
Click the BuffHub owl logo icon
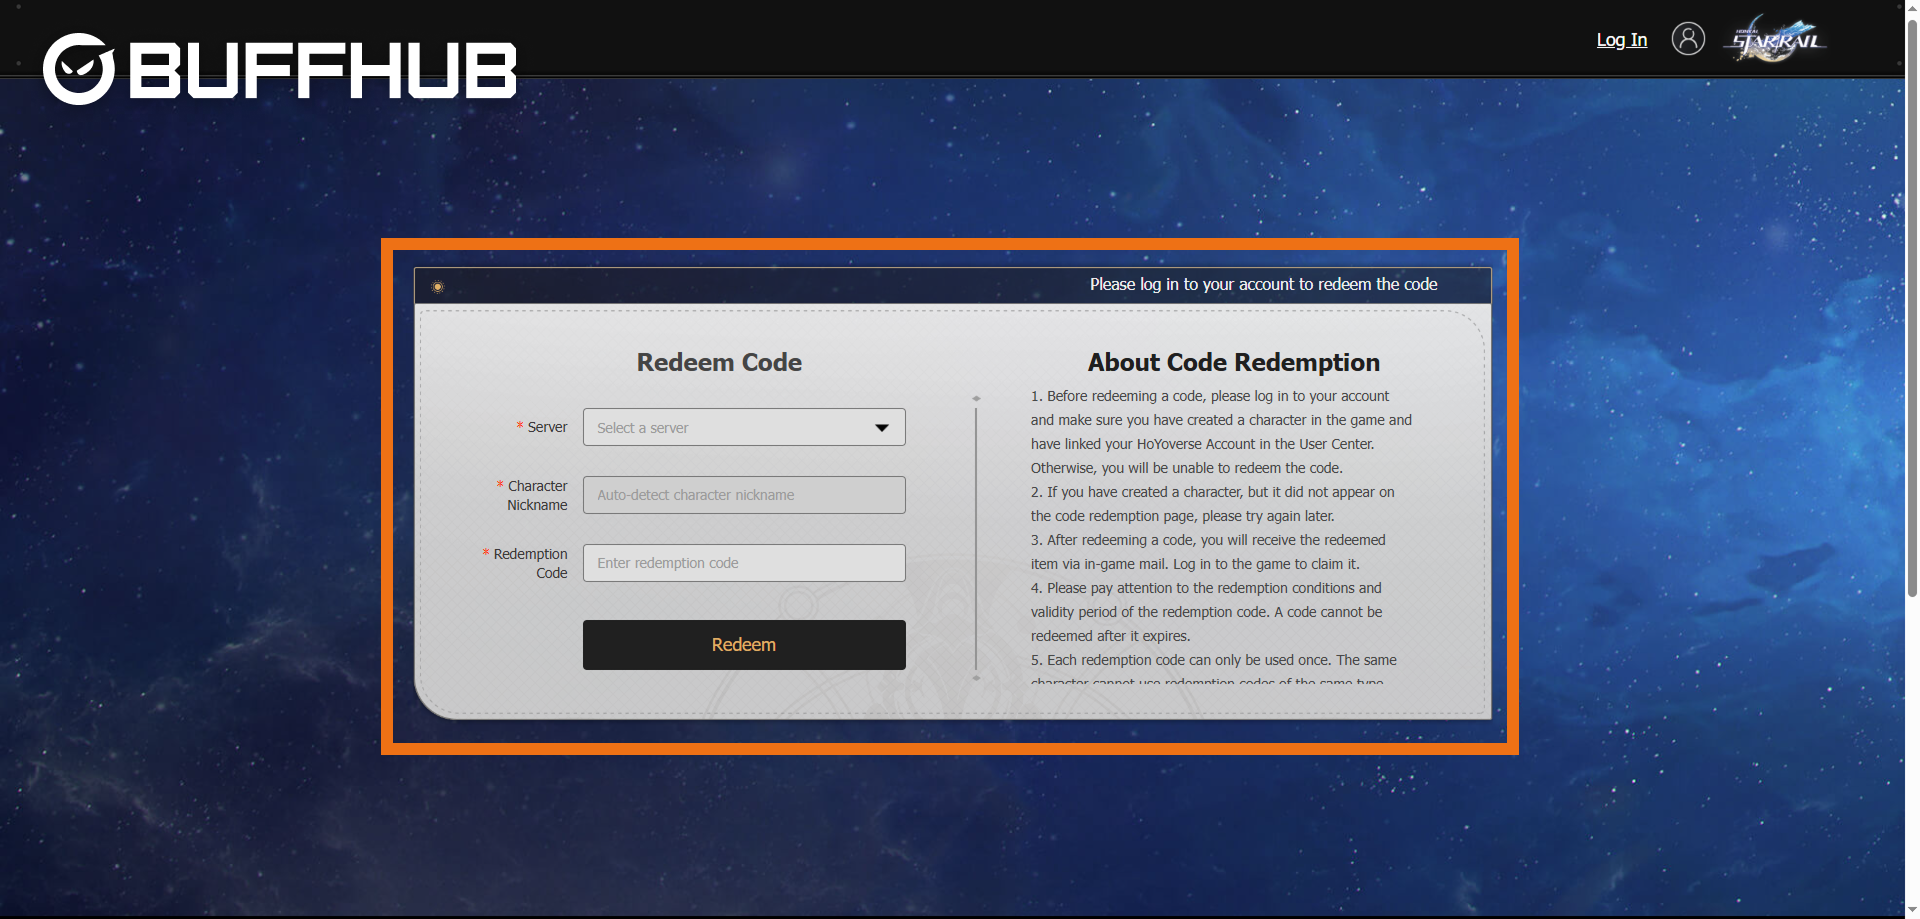(78, 69)
